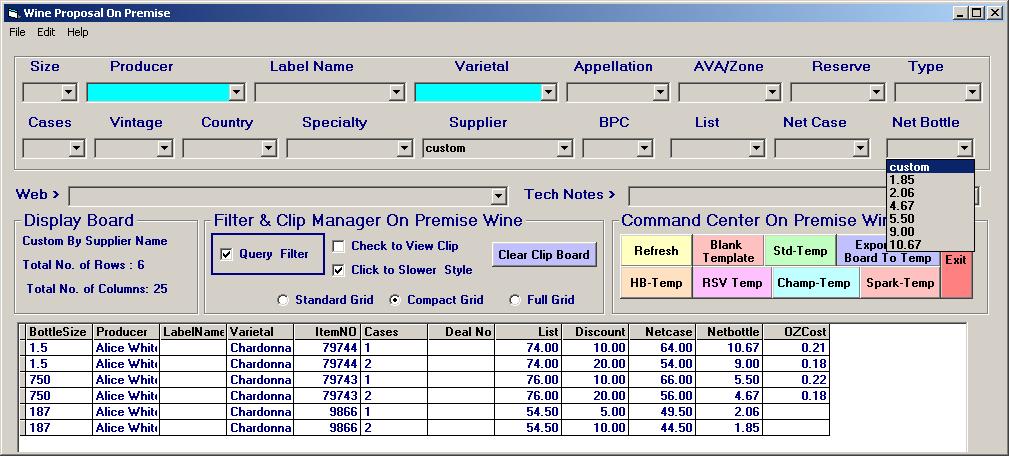
Task: Choose 9.00 in the Net Bottle list
Action: 930,232
